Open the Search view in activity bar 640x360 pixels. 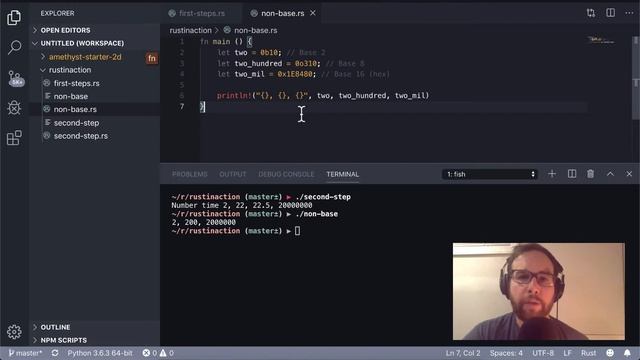14,47
